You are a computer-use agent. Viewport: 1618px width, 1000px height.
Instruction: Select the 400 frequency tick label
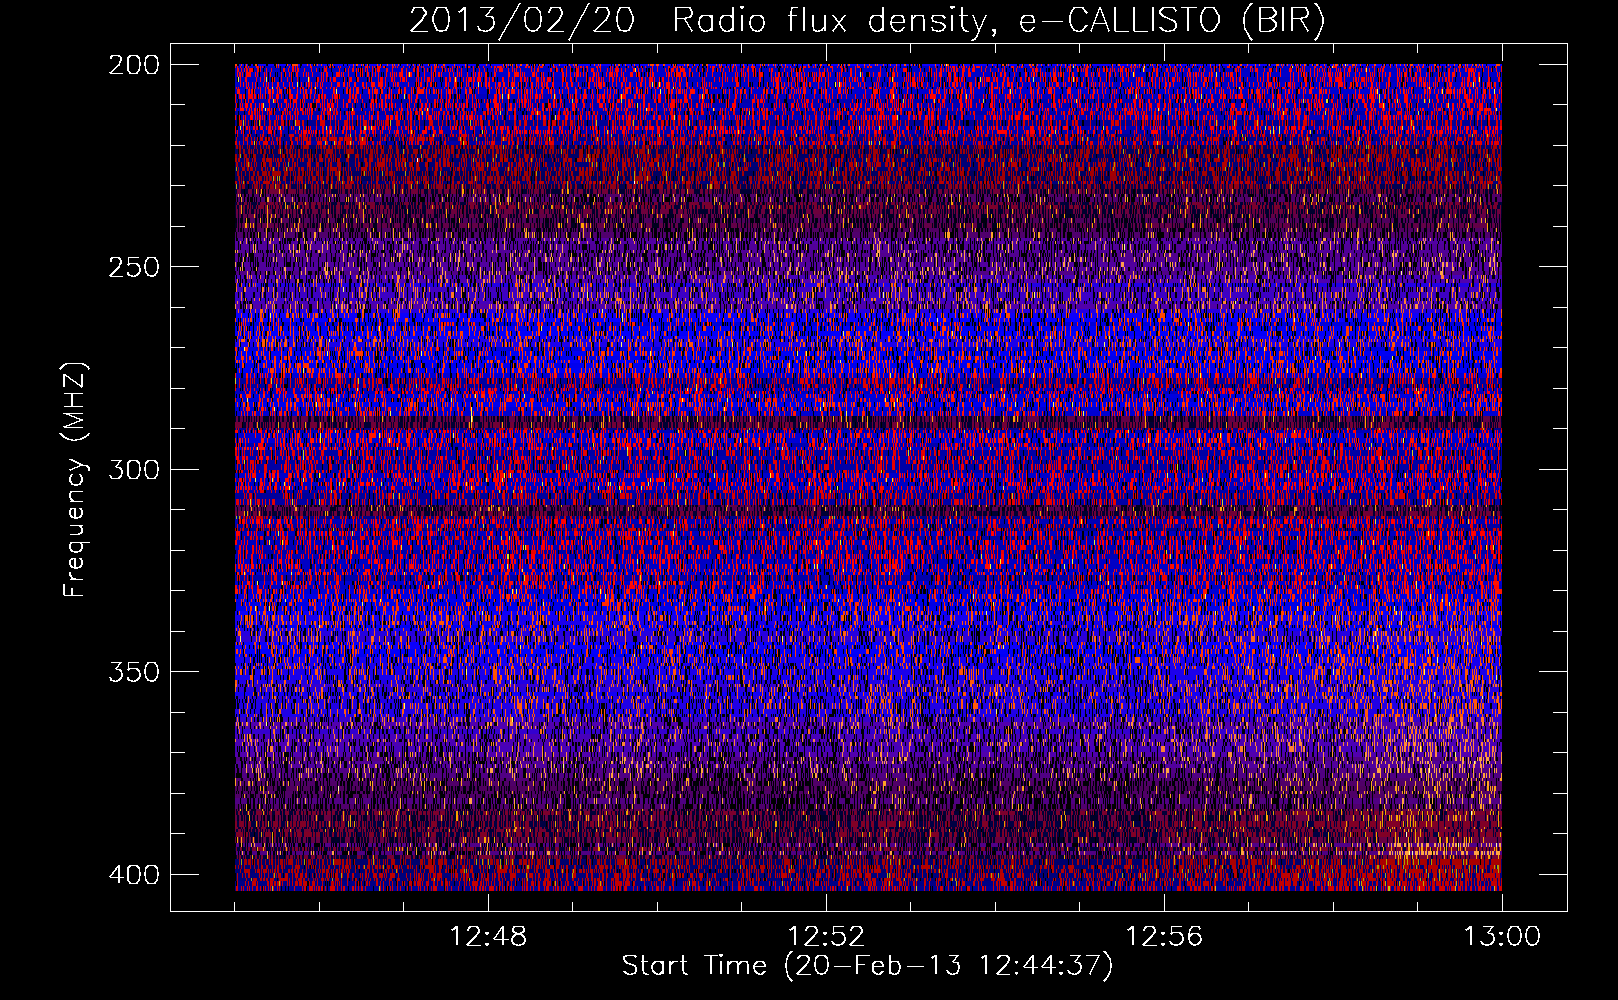(133, 874)
